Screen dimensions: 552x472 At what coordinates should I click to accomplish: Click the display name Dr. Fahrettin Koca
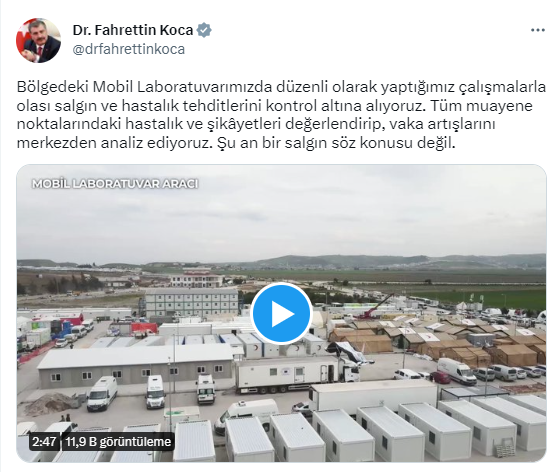point(133,30)
